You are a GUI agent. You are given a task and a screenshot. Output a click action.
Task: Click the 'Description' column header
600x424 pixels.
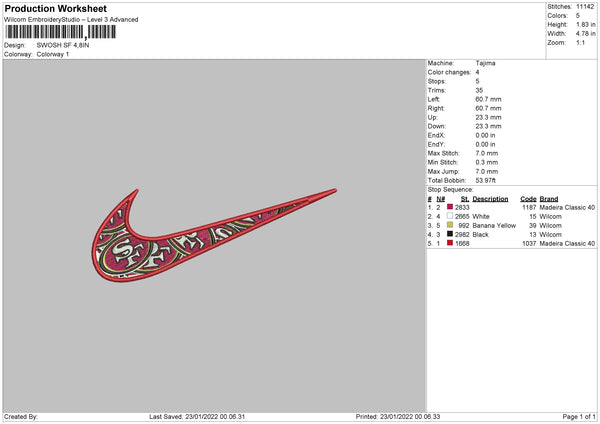coord(490,199)
